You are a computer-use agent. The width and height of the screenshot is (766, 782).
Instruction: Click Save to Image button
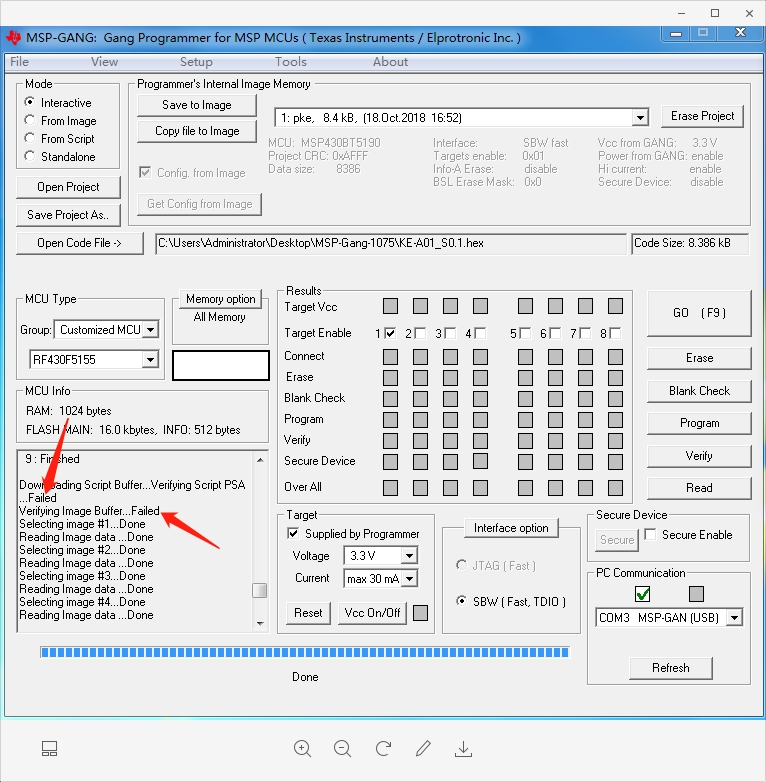click(197, 105)
